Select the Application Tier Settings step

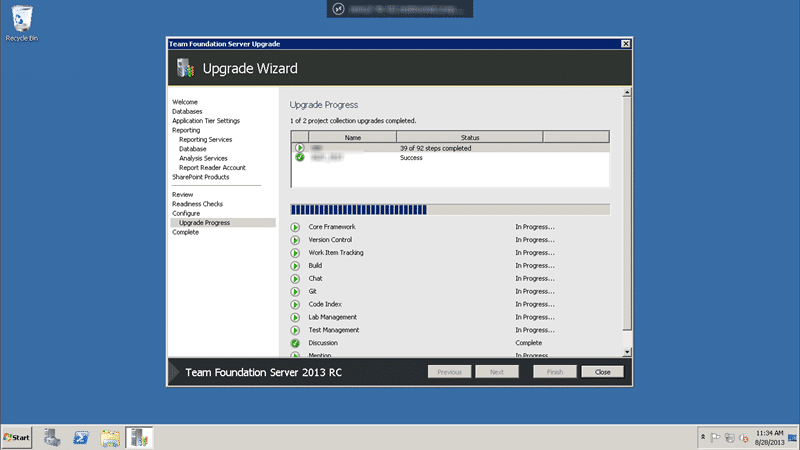coord(206,121)
